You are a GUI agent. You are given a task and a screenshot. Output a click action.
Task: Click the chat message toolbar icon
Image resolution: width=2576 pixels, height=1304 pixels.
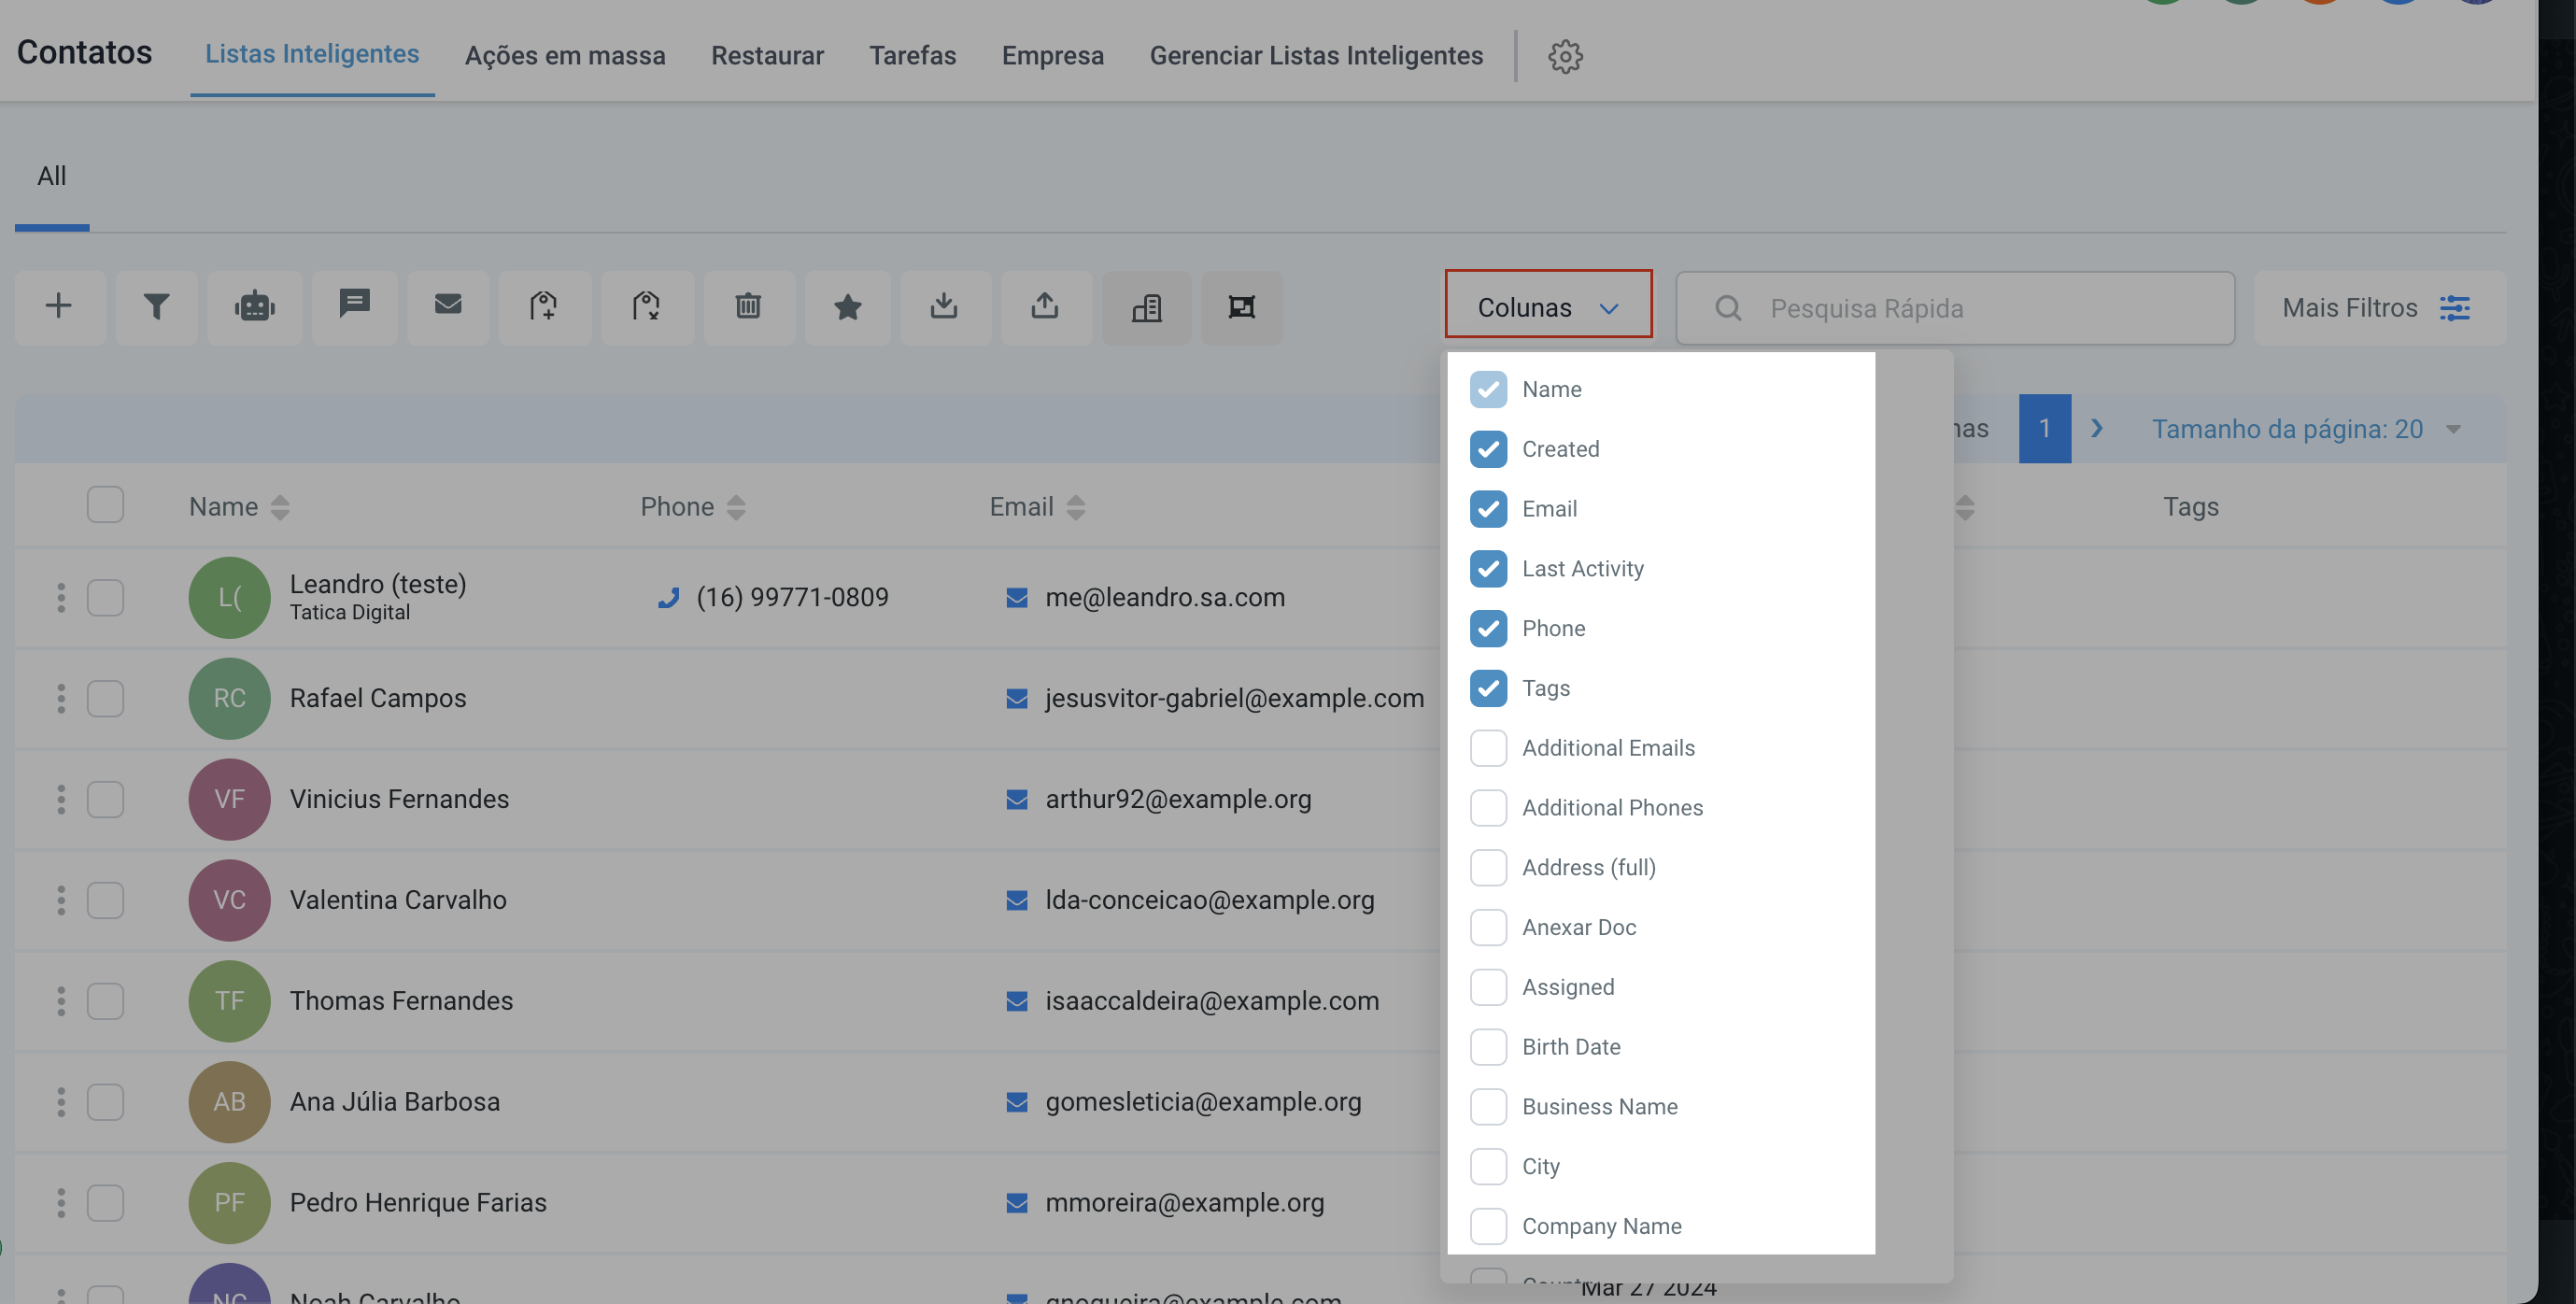click(354, 304)
